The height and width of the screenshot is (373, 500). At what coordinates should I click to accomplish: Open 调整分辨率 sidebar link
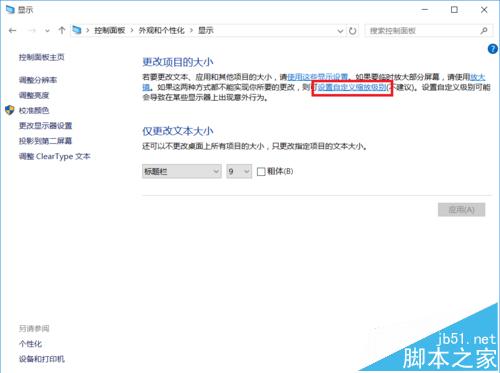38,80
